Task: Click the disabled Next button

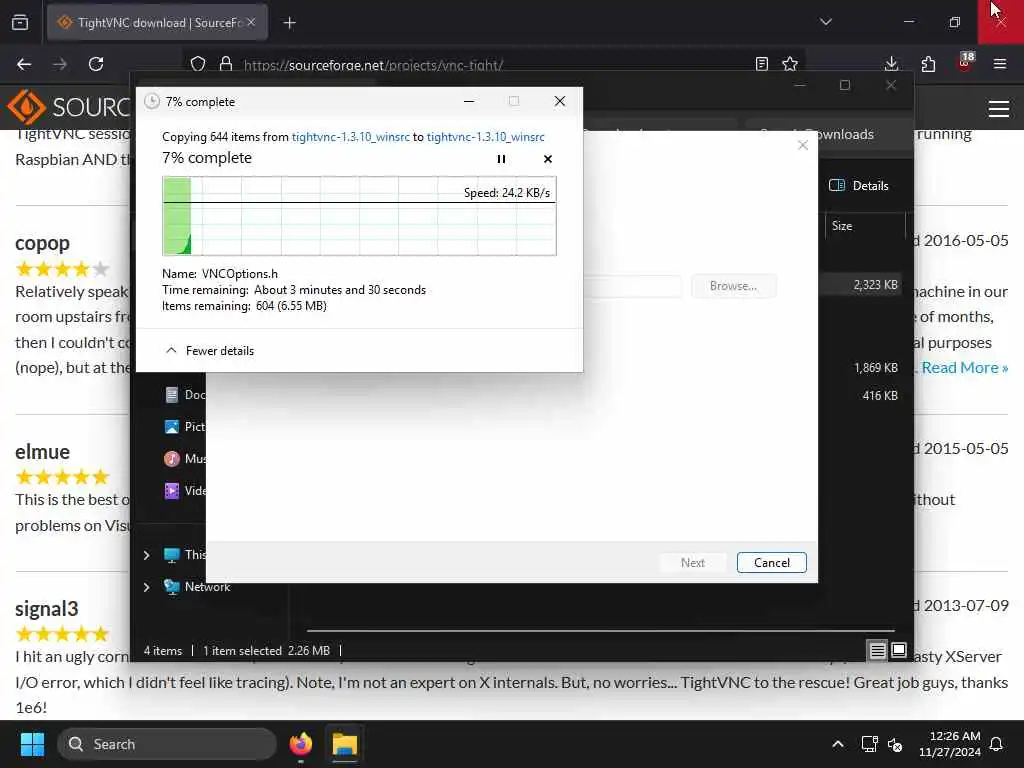Action: click(x=692, y=562)
